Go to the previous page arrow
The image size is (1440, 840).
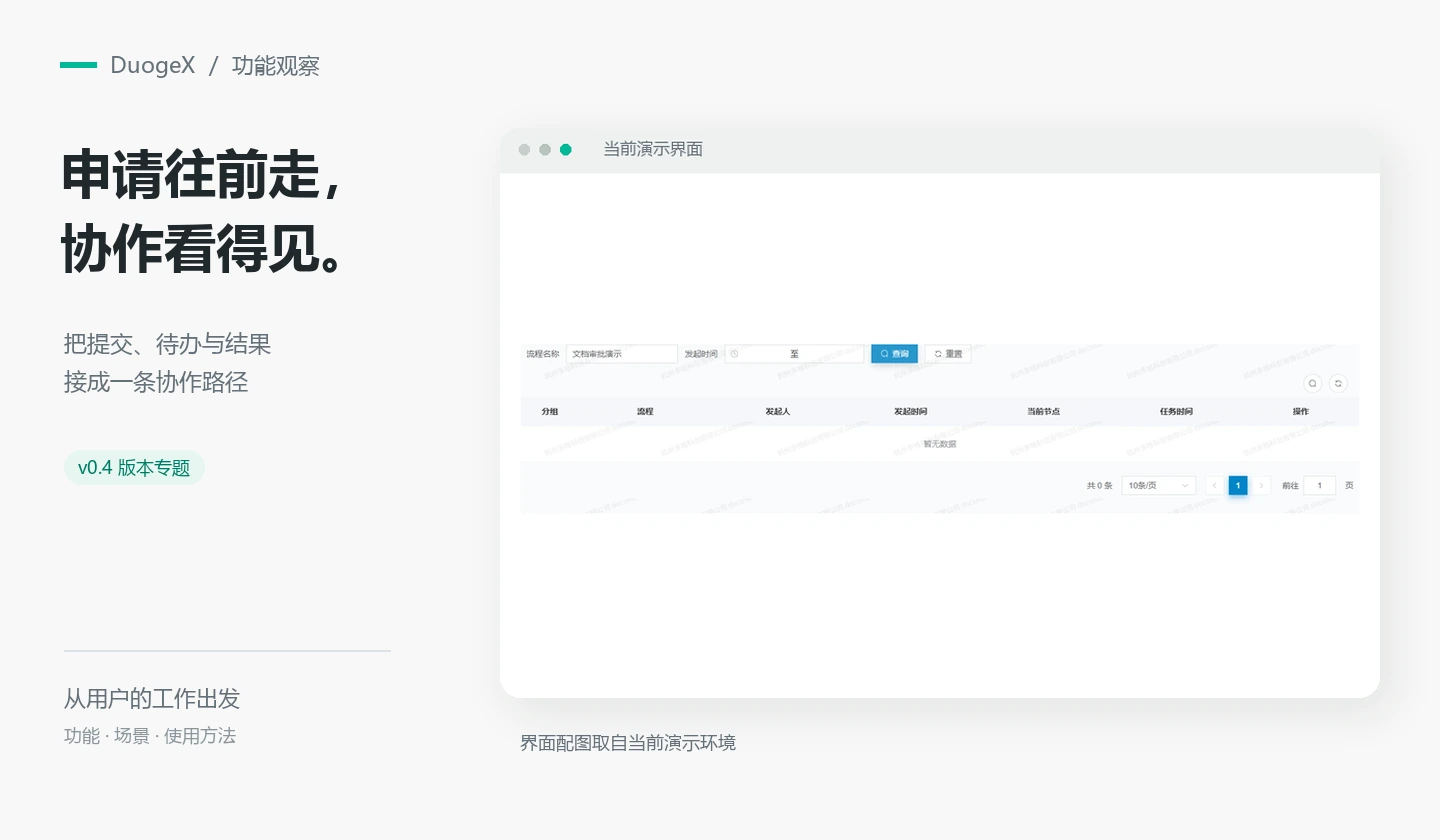coord(1214,485)
